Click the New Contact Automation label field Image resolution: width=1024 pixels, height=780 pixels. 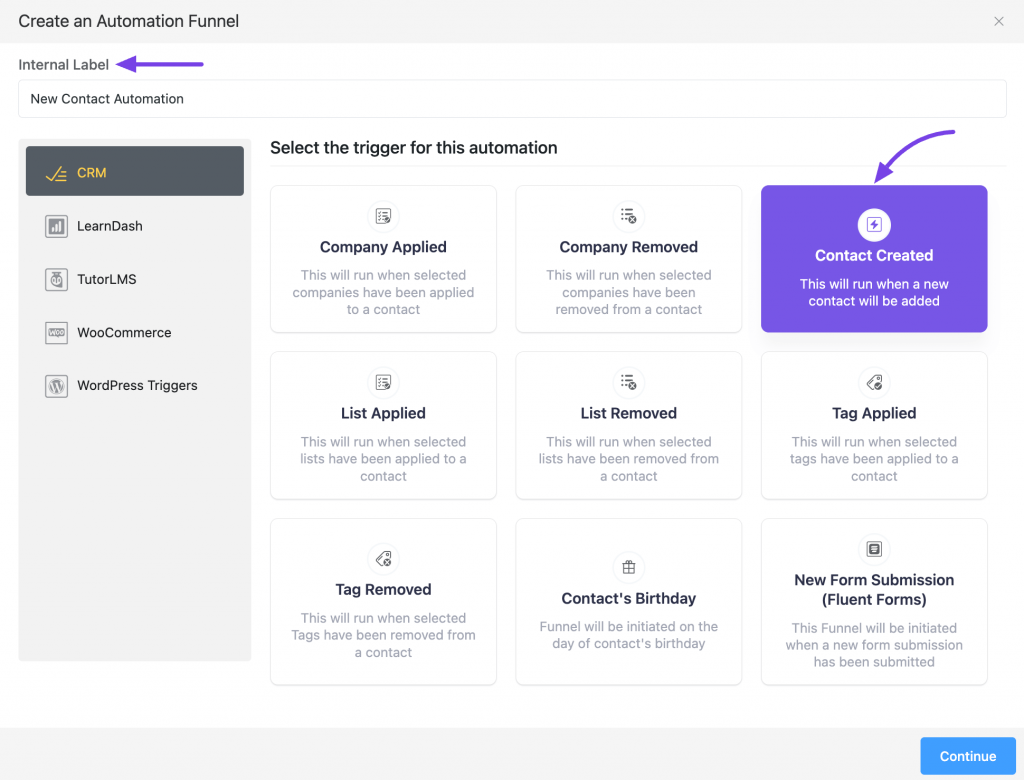(x=512, y=98)
